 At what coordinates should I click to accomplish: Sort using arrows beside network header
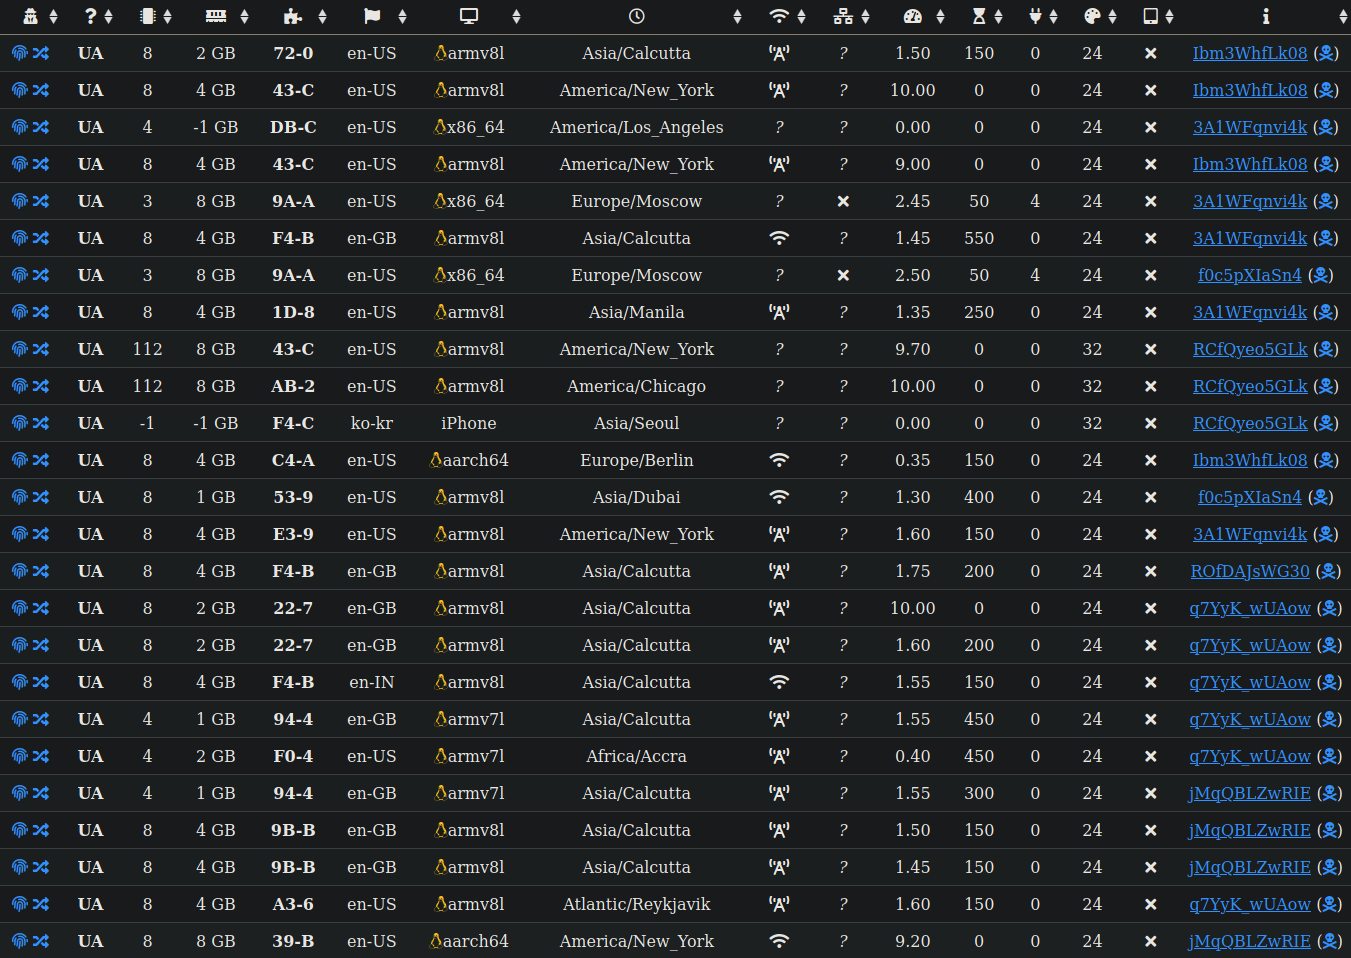point(865,16)
